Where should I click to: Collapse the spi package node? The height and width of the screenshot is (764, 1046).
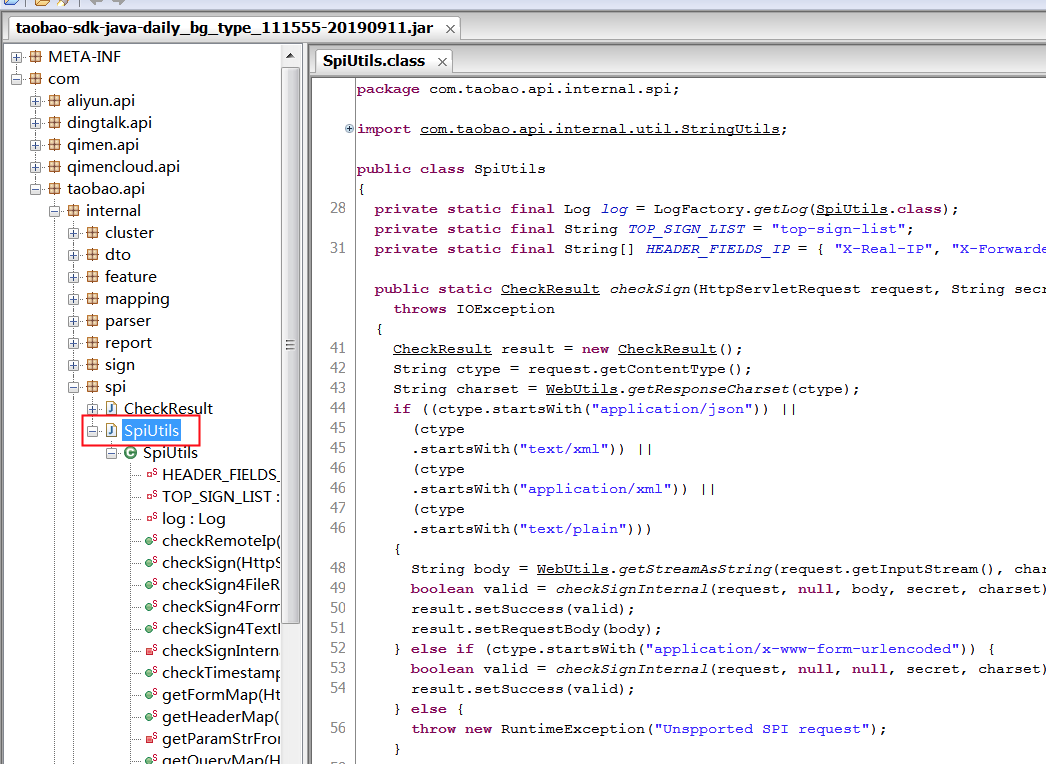pos(73,388)
